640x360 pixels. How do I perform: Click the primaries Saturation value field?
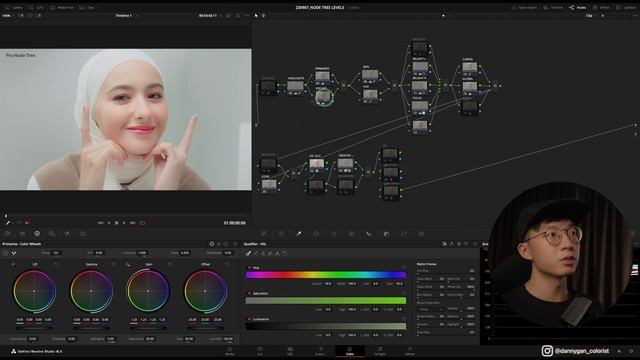tap(150, 339)
